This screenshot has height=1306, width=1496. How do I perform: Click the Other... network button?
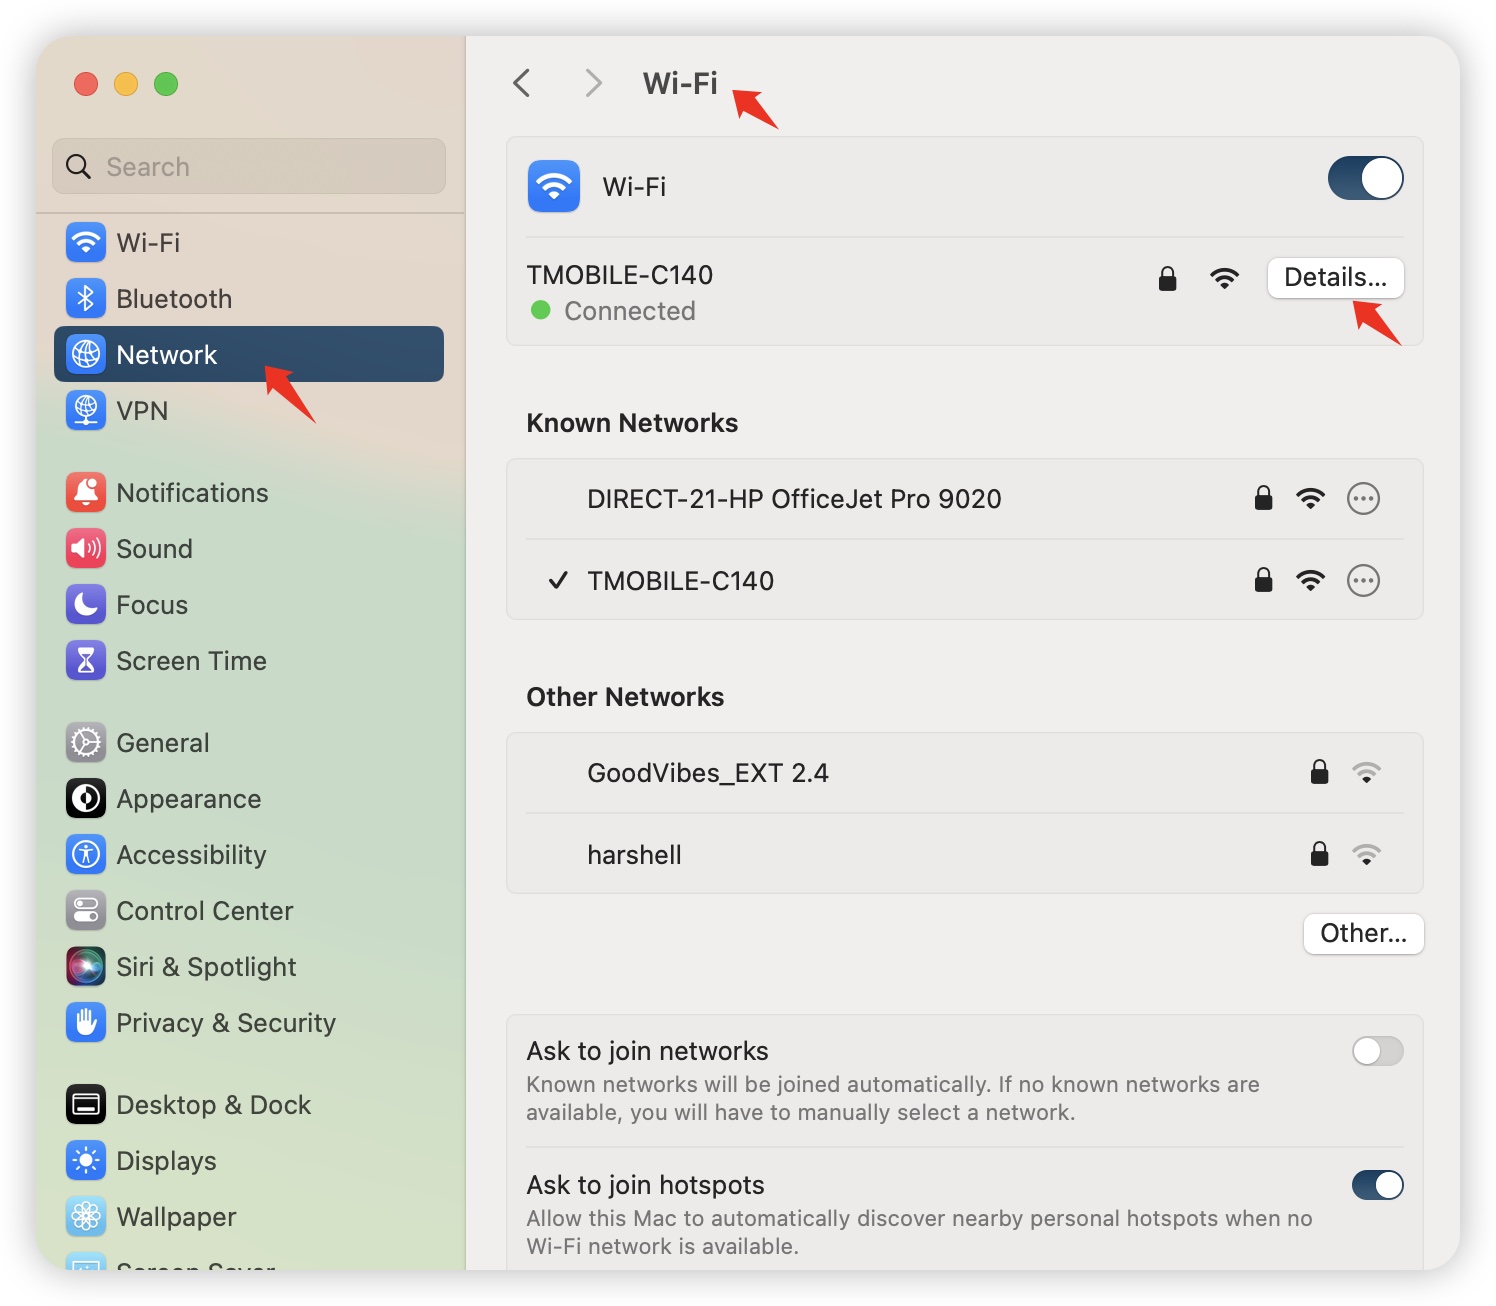[1363, 934]
